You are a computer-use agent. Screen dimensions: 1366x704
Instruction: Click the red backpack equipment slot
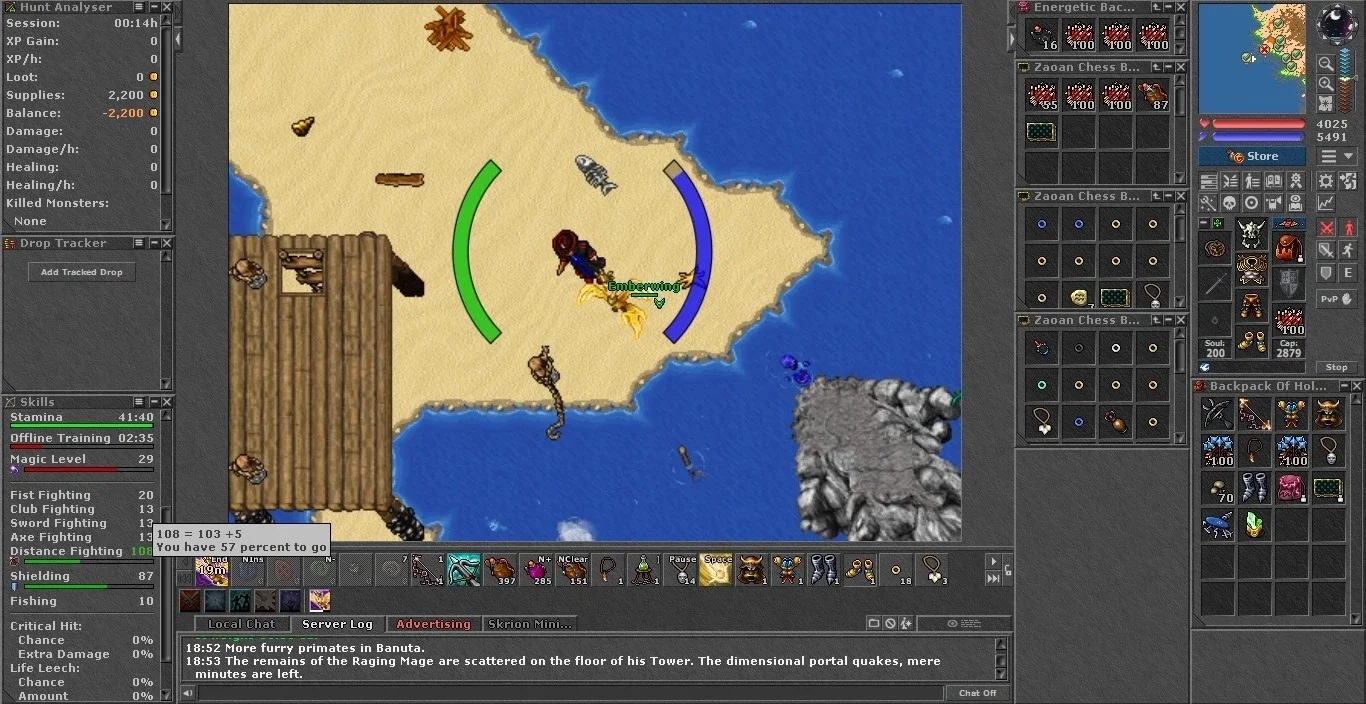1289,247
